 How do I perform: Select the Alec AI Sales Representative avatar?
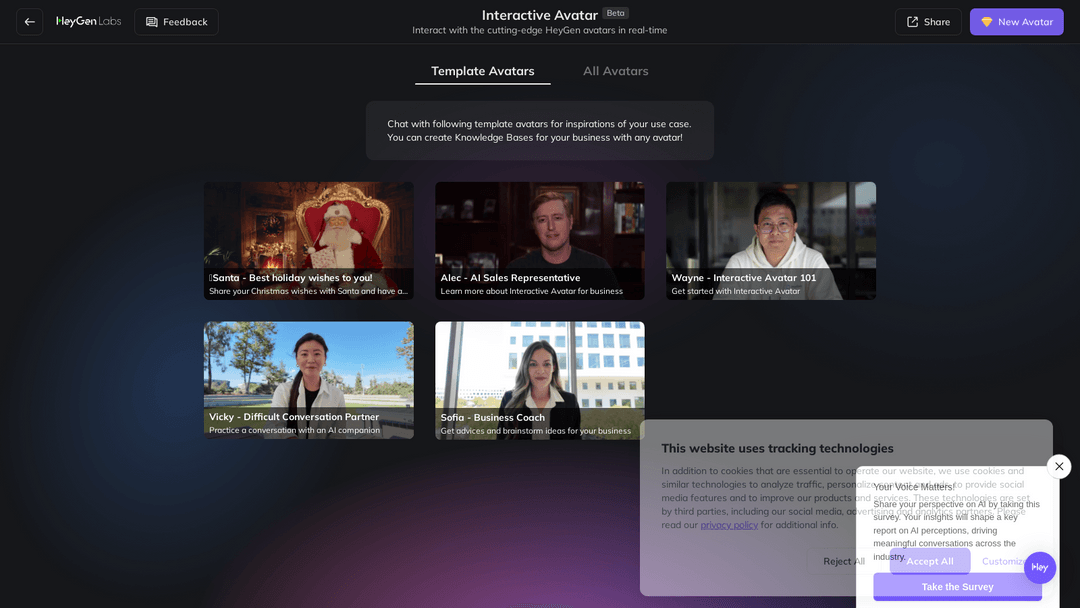pos(540,241)
